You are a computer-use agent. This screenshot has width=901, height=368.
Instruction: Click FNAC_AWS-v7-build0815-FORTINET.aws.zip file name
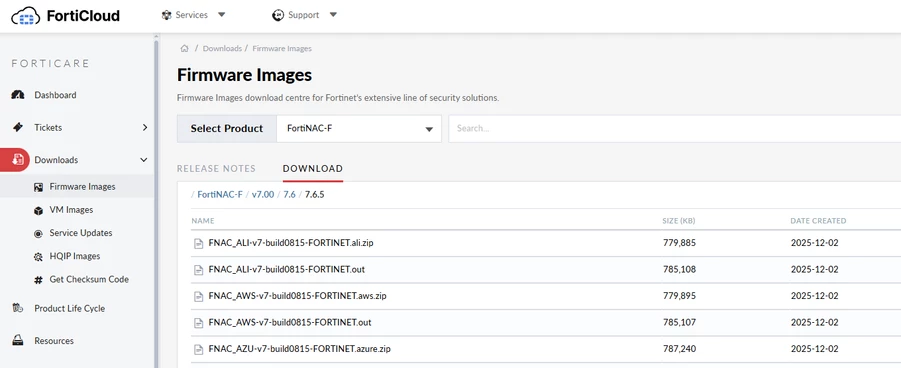pos(297,296)
